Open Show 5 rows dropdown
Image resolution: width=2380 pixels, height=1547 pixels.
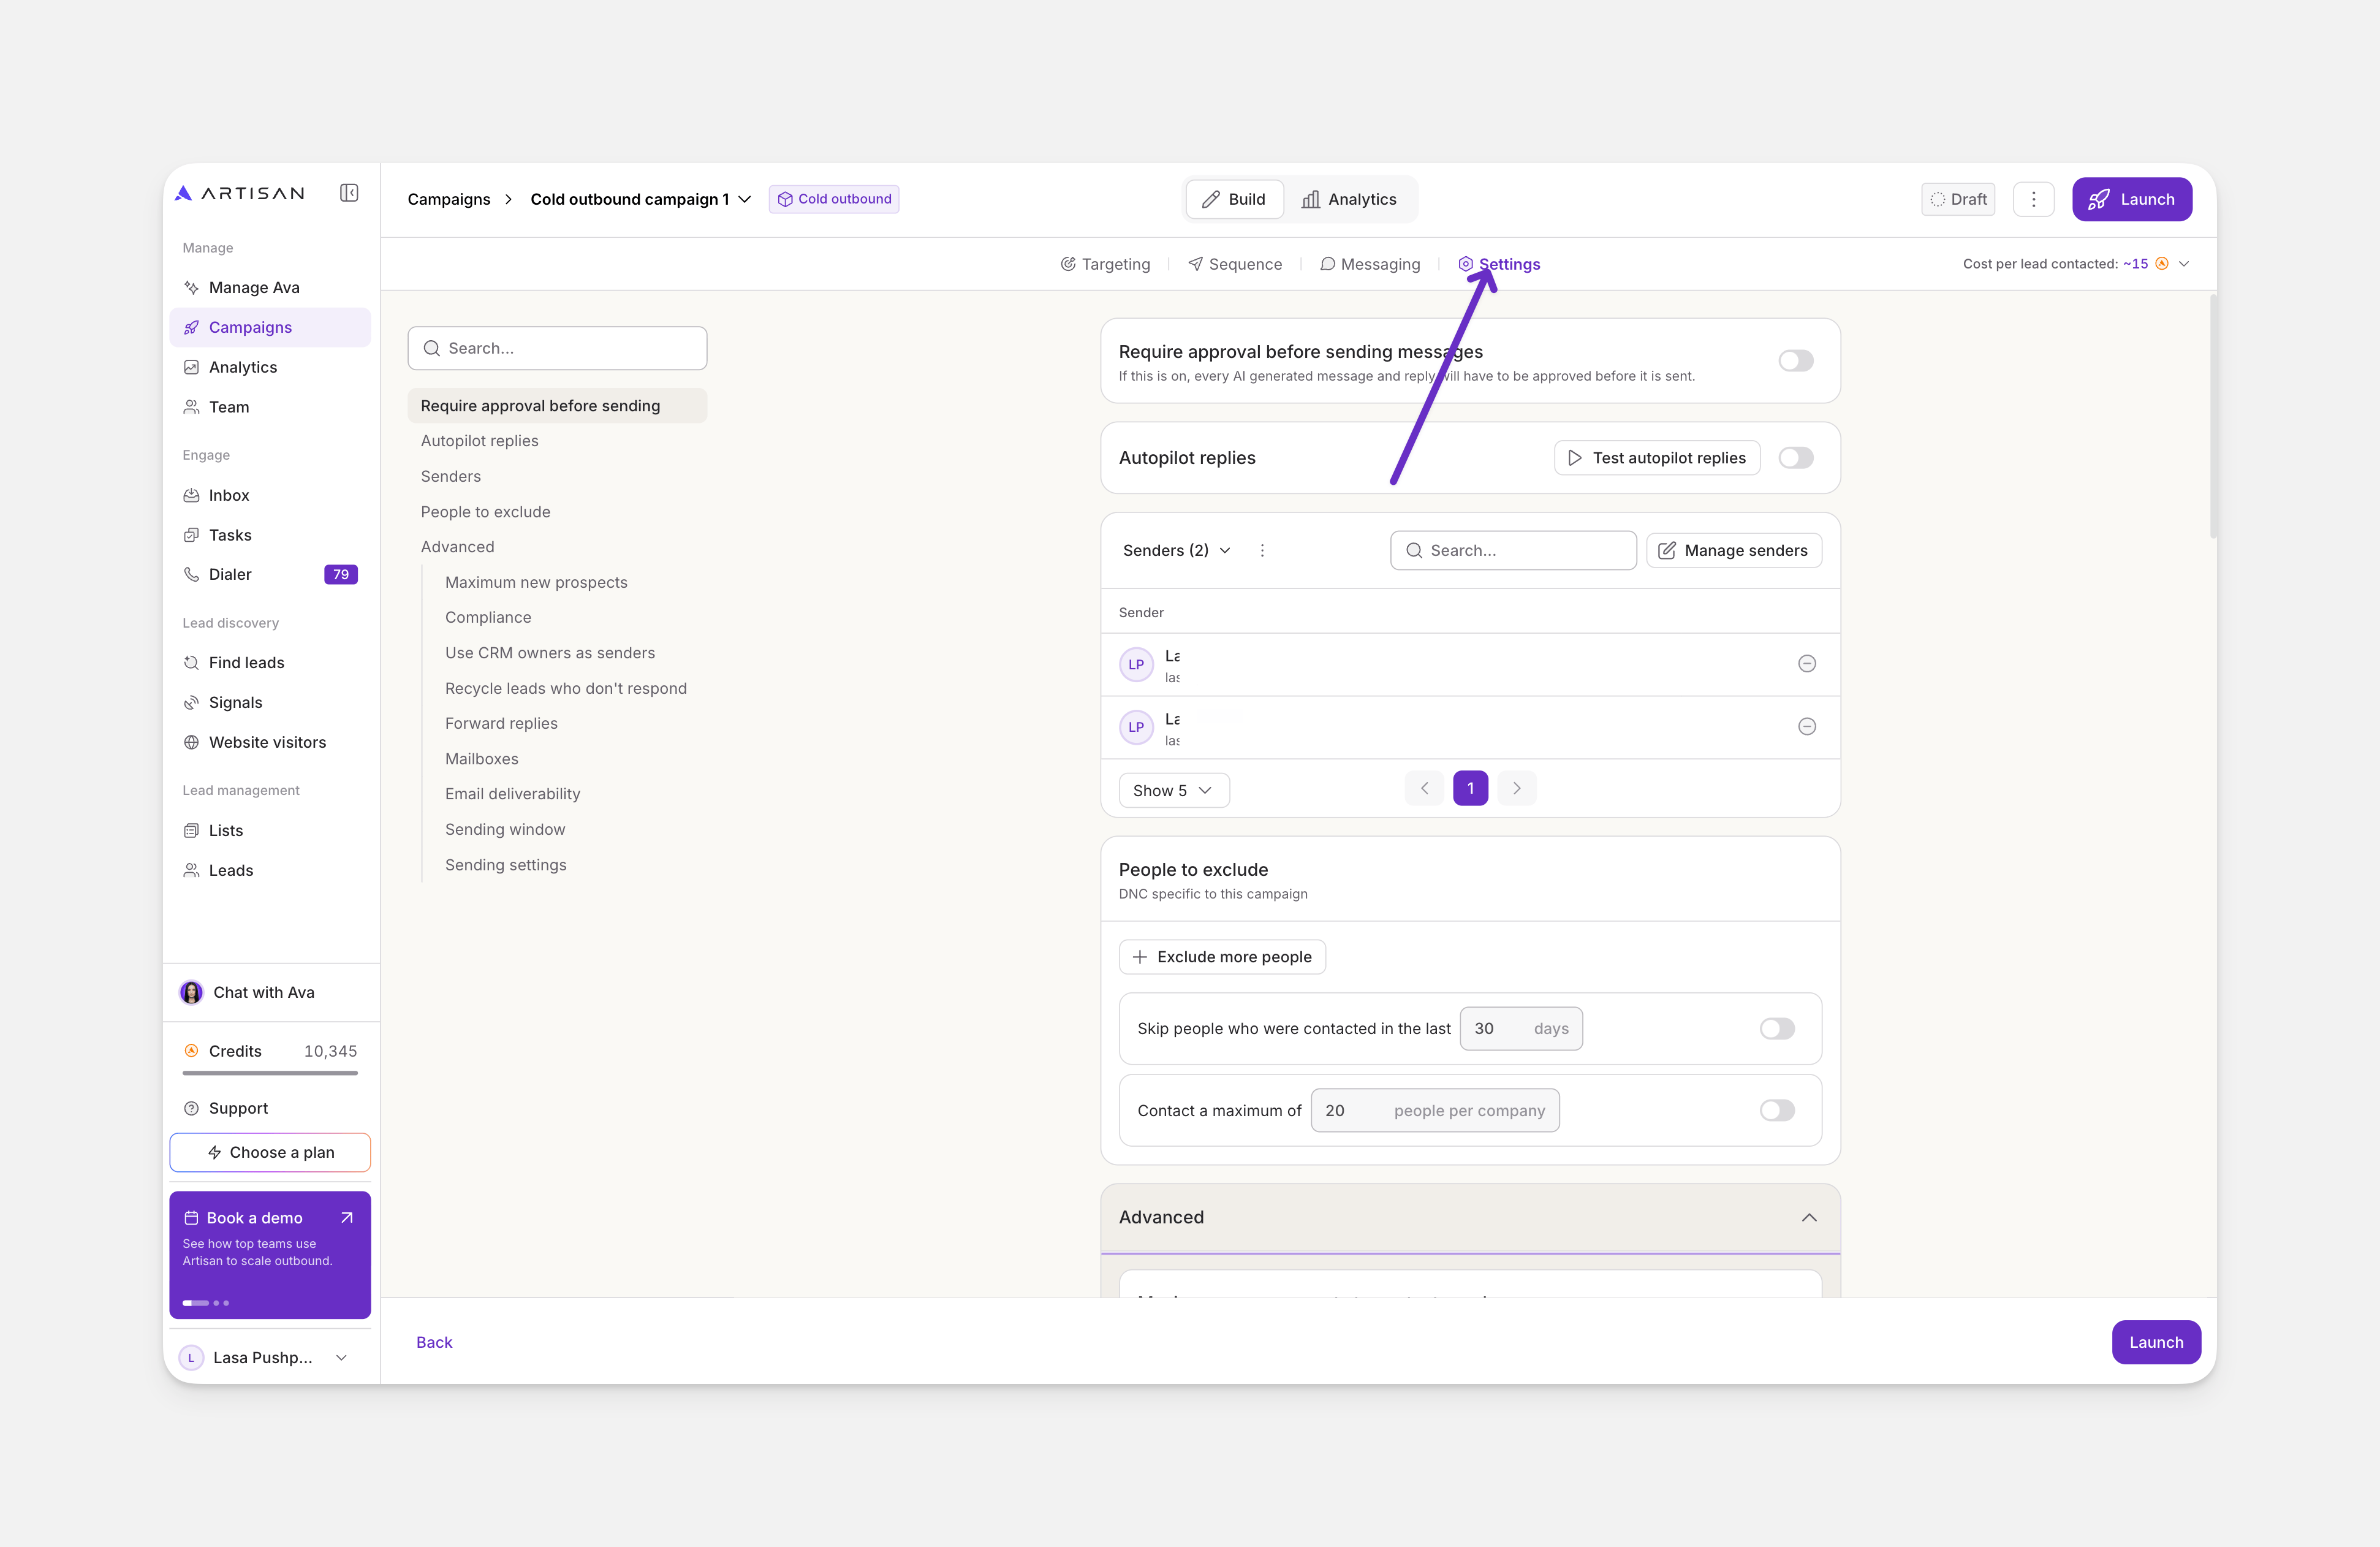click(1173, 791)
